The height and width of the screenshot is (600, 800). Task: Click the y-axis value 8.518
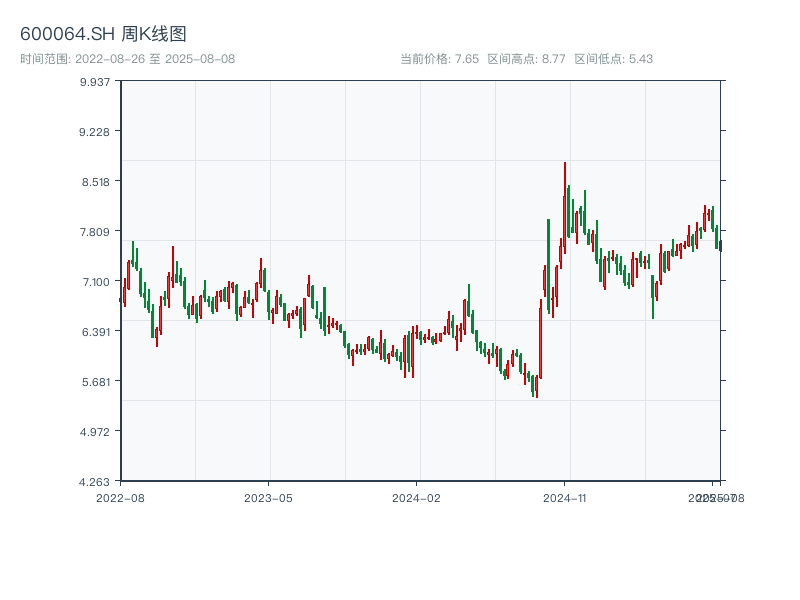96,182
